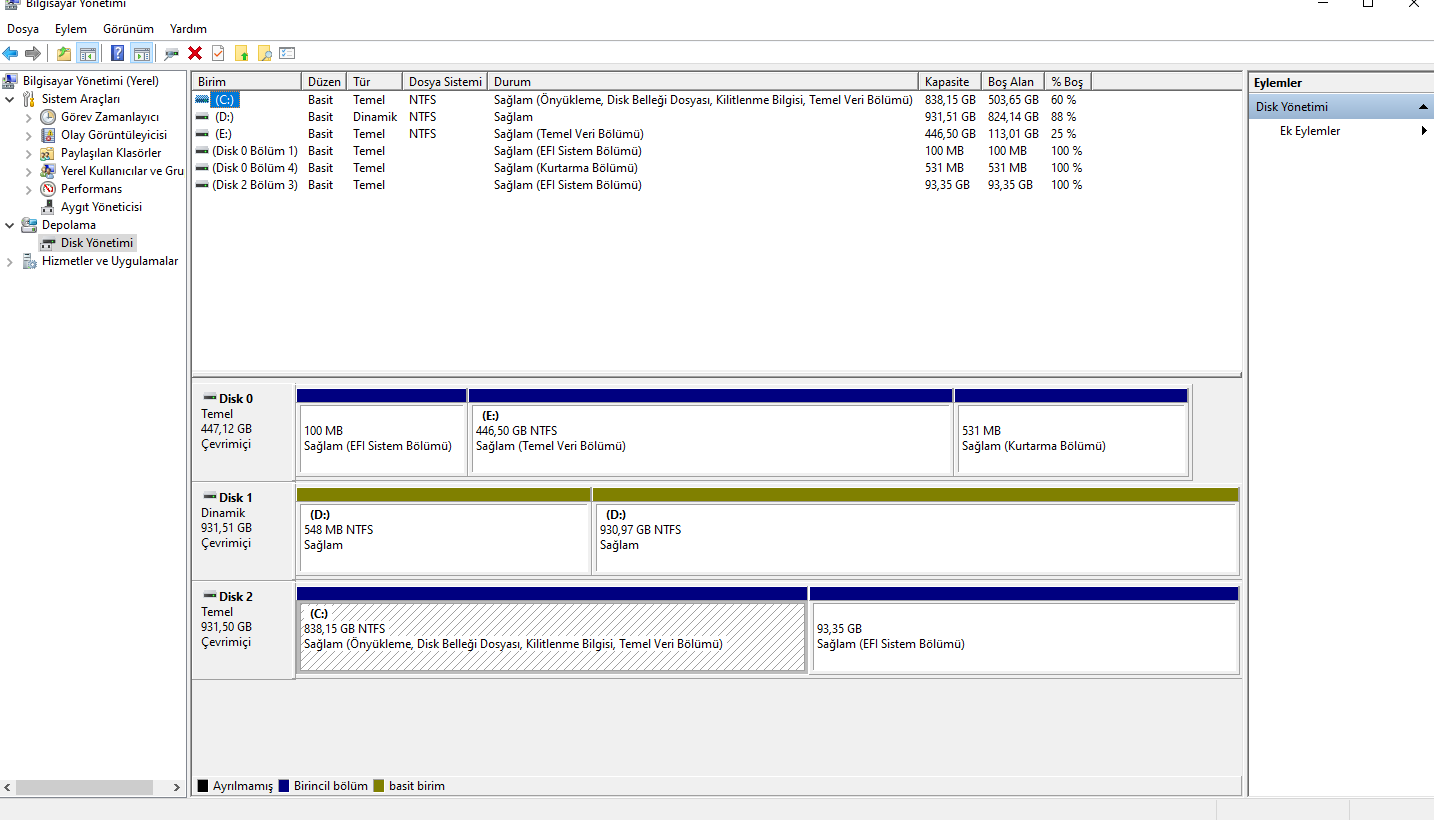Viewport: 1434px width, 820px height.
Task: Open Paylaşılan Klasörler in the tree
Action: pos(110,153)
